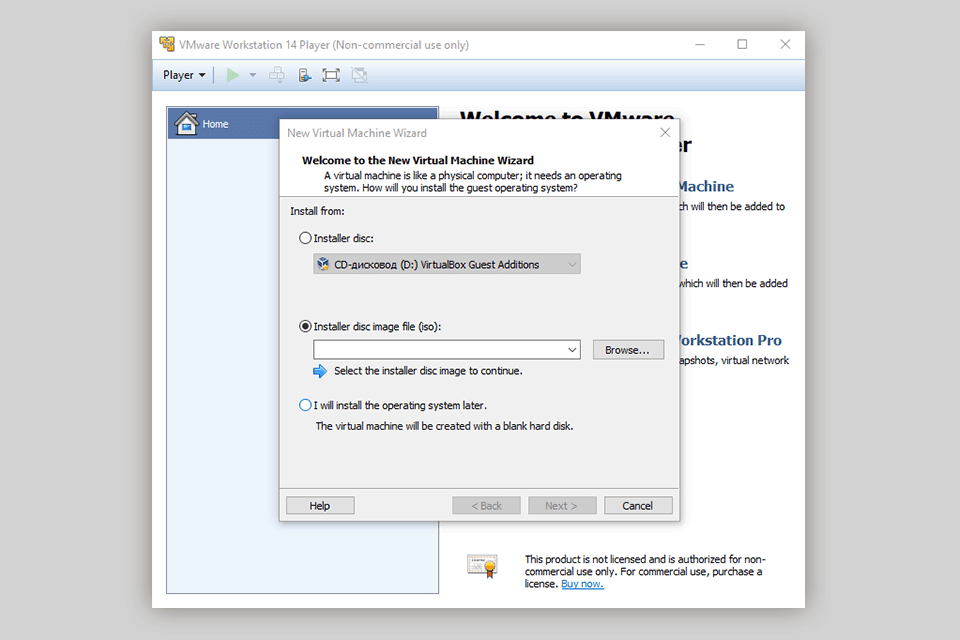Select the Installer disc radio button
Viewport: 960px width, 640px height.
pyautogui.click(x=305, y=238)
